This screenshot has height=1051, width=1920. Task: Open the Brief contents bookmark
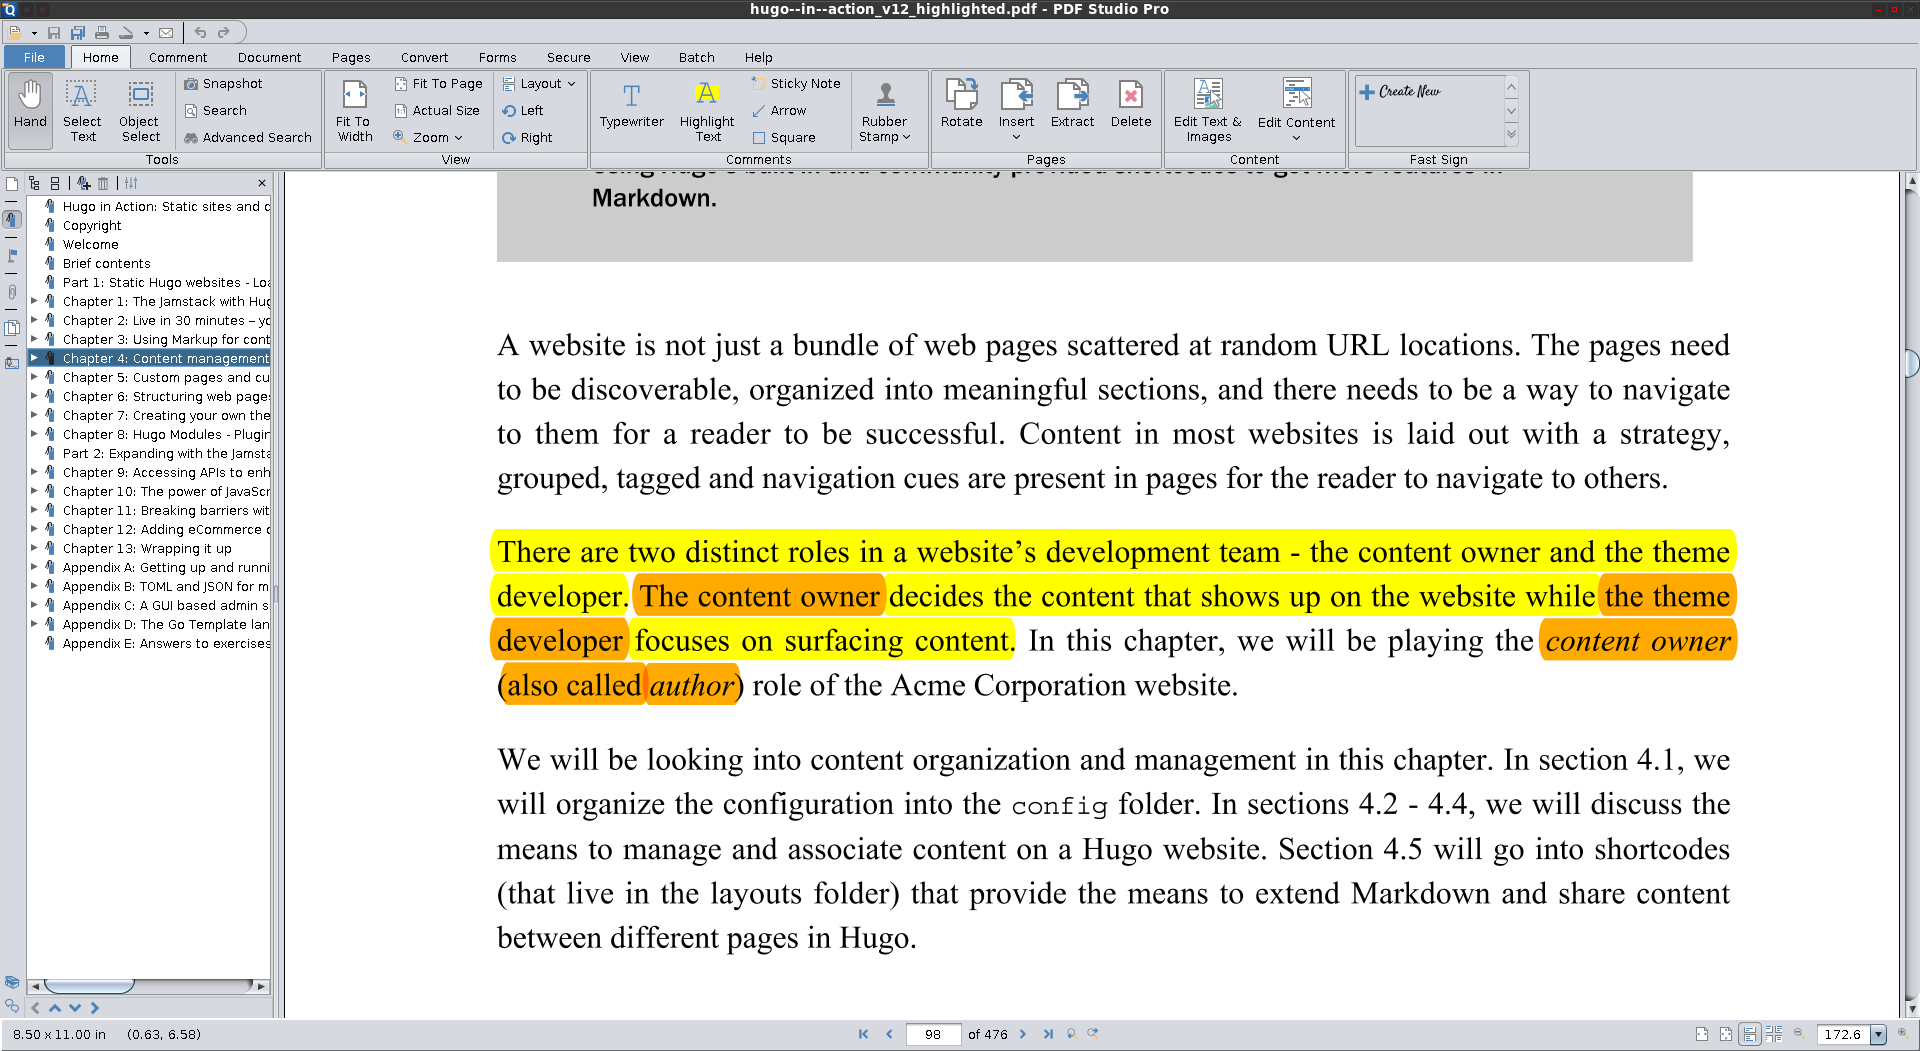[x=106, y=263]
